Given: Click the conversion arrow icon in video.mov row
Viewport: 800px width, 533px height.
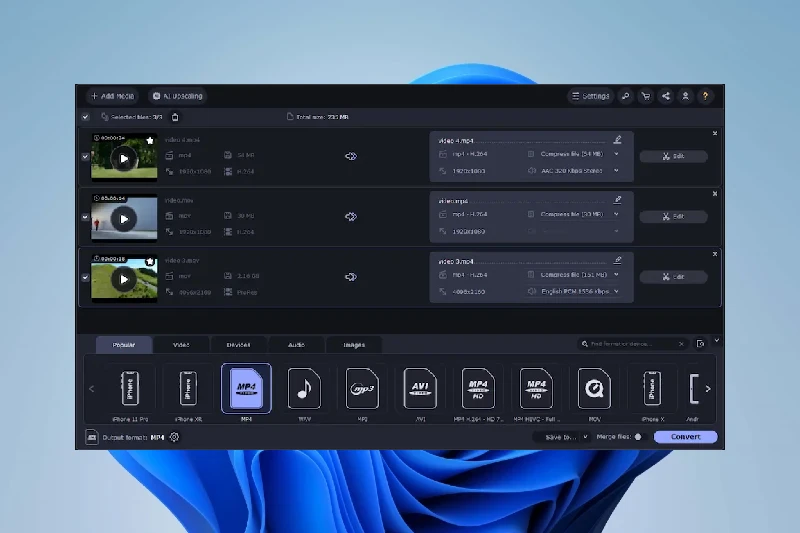Looking at the screenshot, I should tap(351, 217).
